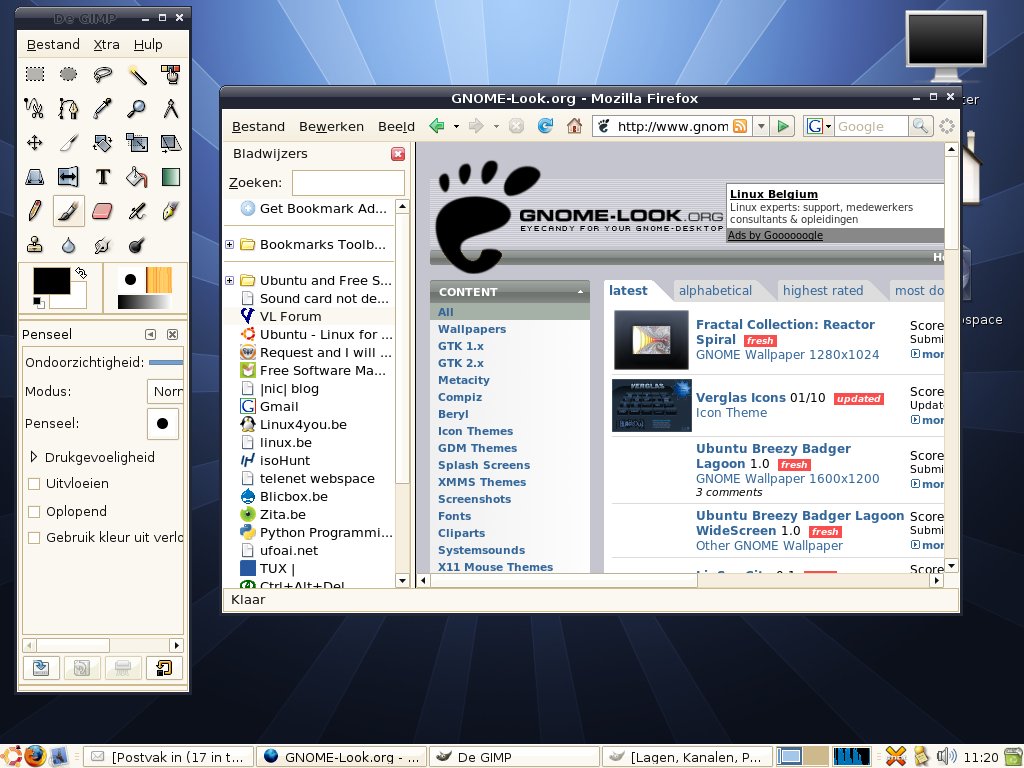Open the Hulp menu in GIMP

[148, 44]
